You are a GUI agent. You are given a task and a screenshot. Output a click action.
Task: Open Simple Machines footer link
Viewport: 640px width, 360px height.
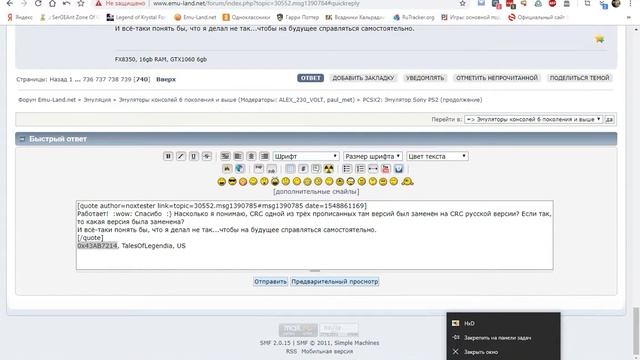click(357, 343)
